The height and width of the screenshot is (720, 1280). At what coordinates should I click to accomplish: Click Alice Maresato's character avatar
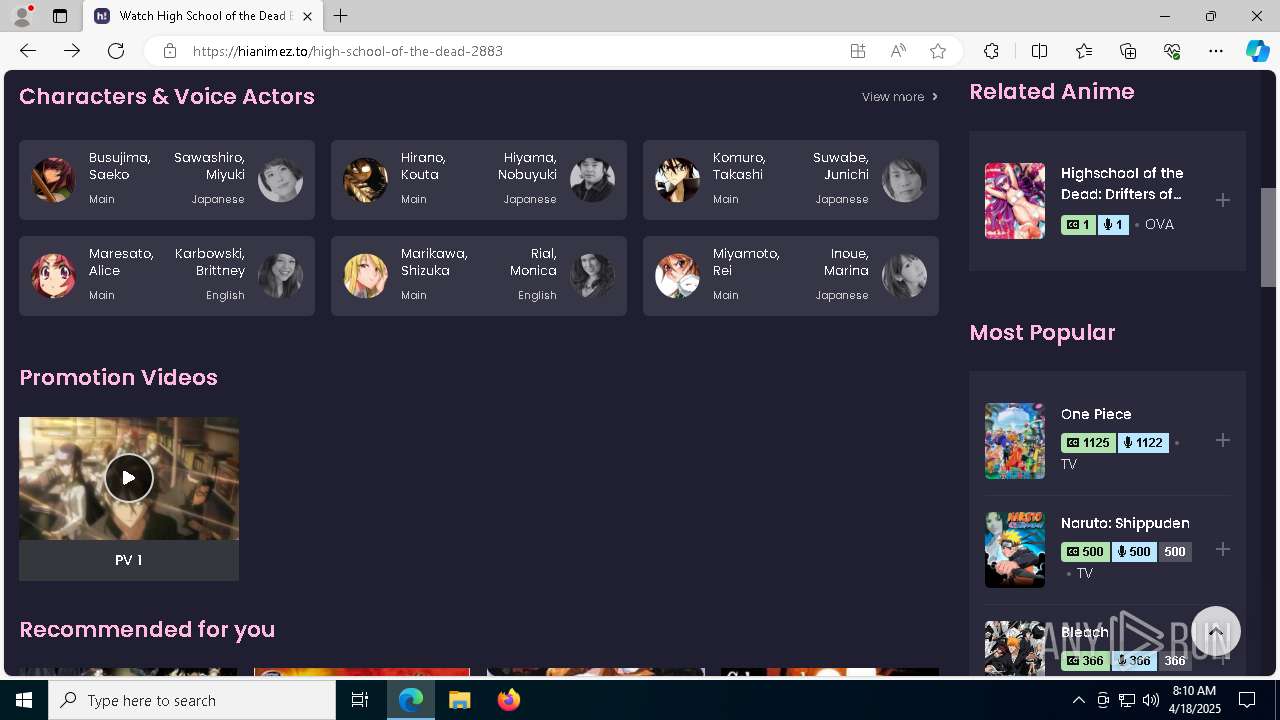pyautogui.click(x=54, y=276)
